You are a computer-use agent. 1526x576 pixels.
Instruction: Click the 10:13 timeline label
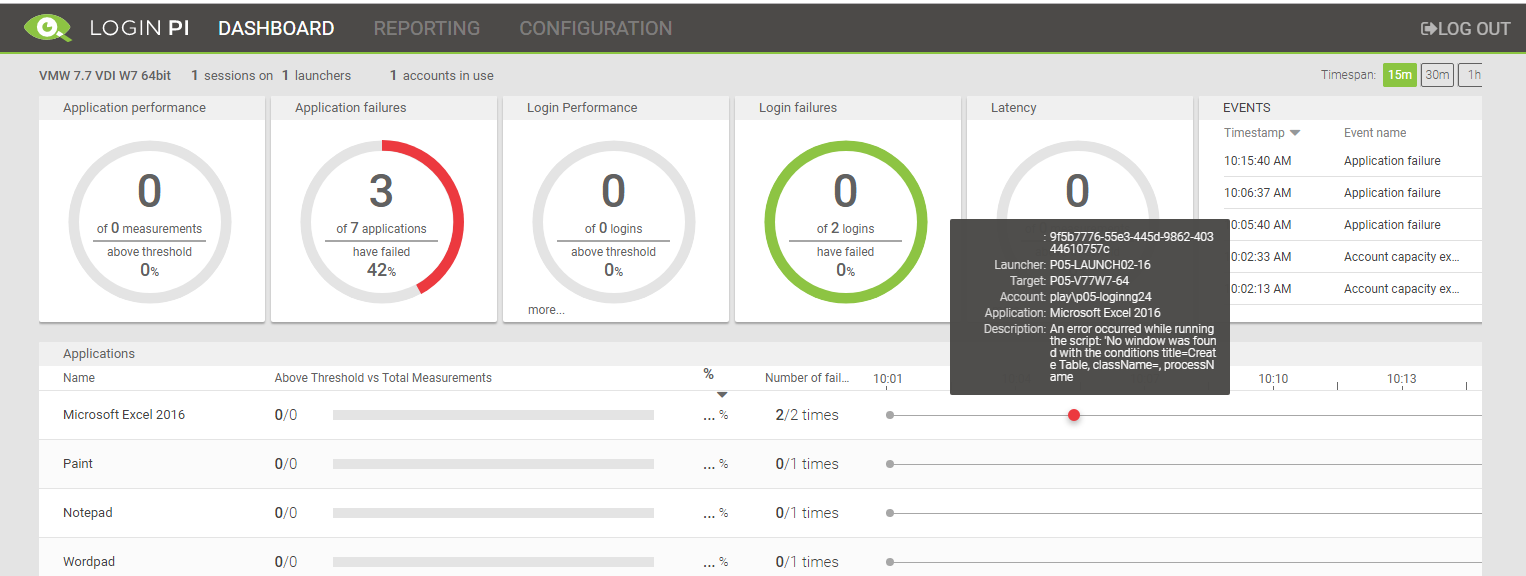[1401, 379]
